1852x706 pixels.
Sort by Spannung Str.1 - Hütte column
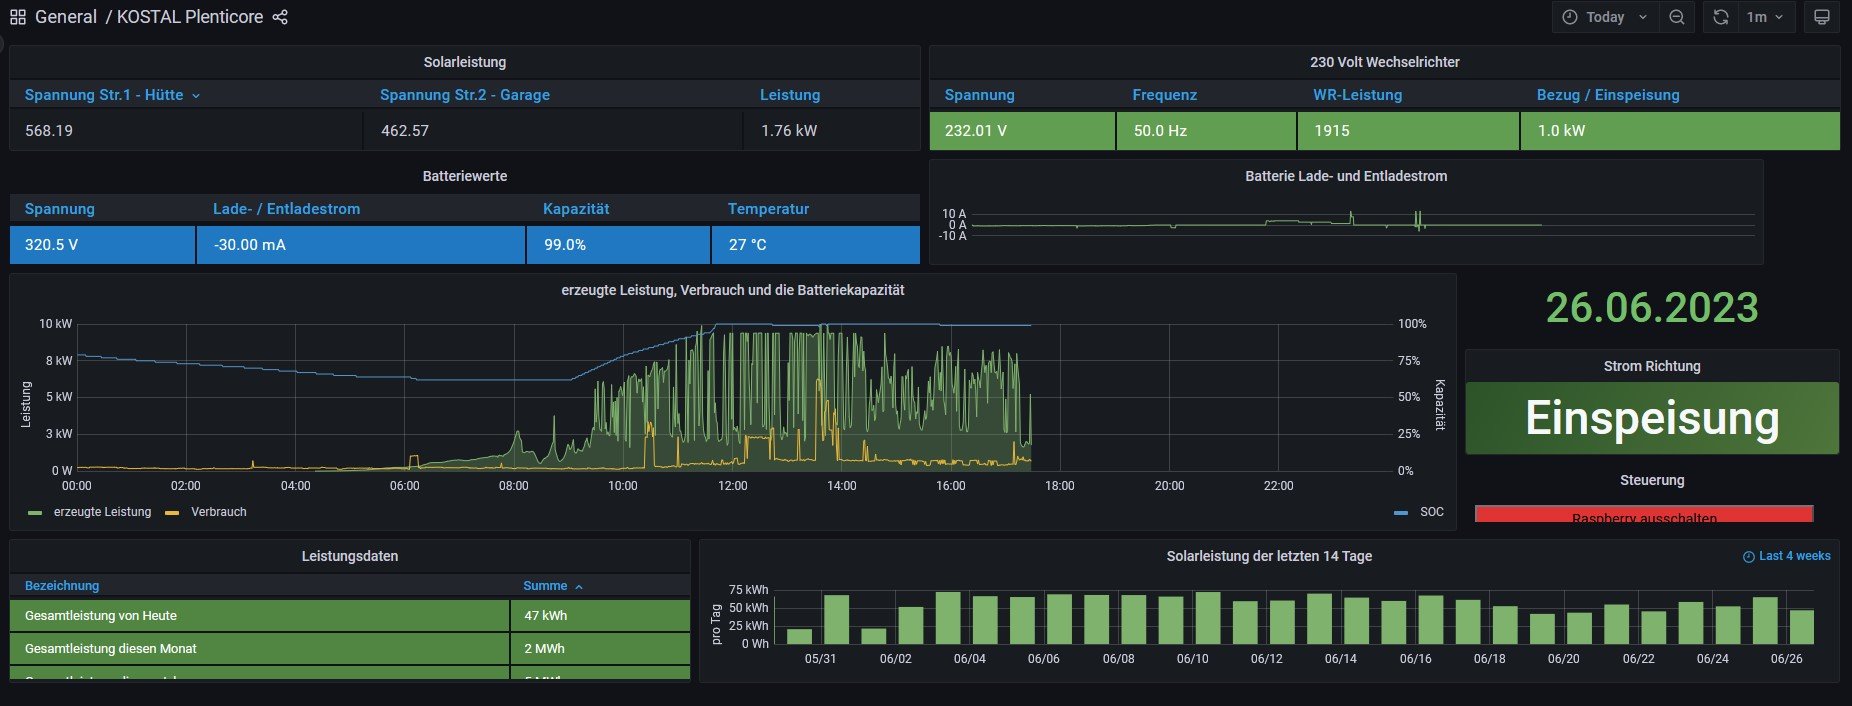coord(104,95)
